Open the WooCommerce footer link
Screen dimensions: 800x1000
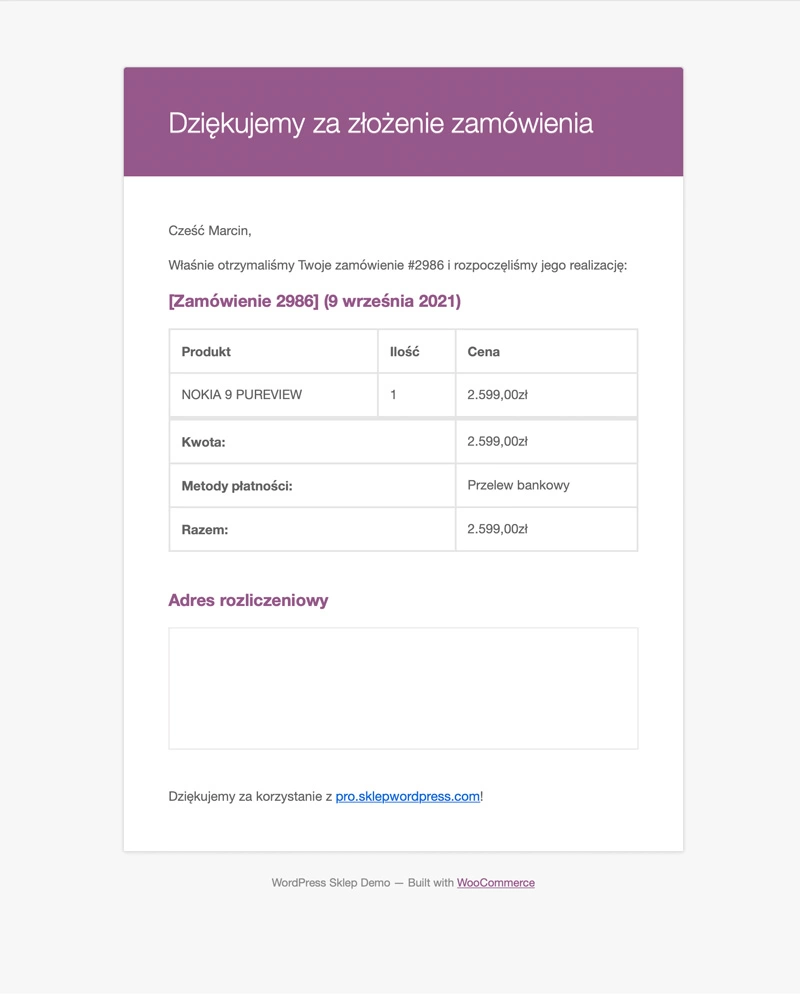[x=496, y=883]
